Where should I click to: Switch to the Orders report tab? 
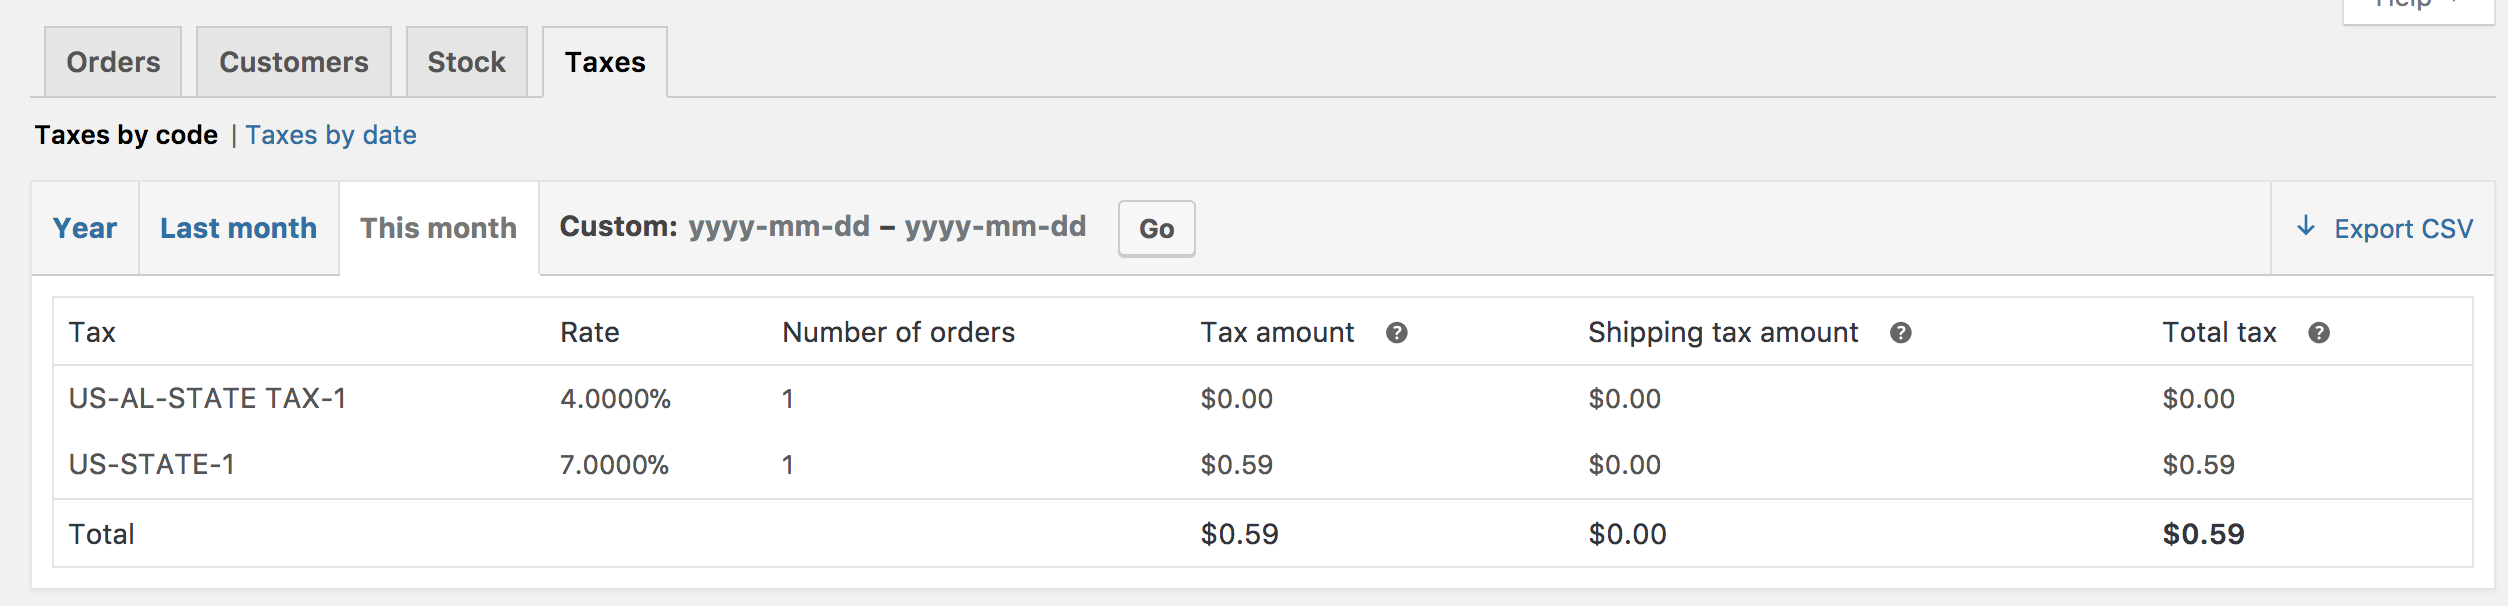pos(113,62)
